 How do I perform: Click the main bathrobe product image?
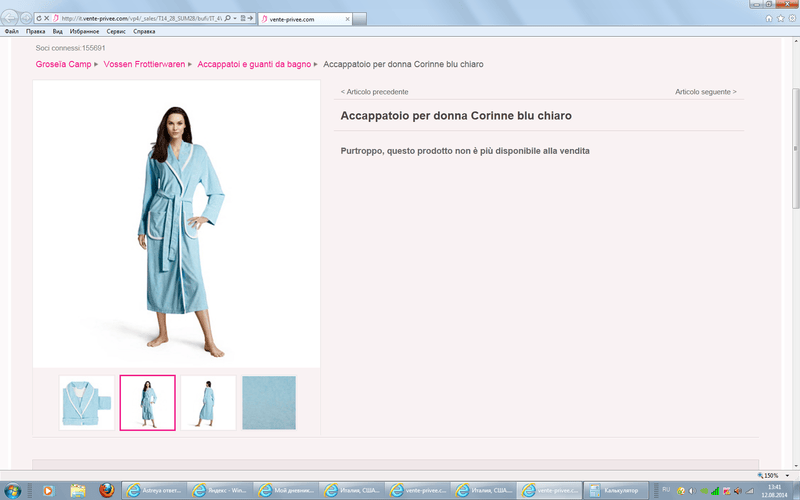[x=177, y=223]
